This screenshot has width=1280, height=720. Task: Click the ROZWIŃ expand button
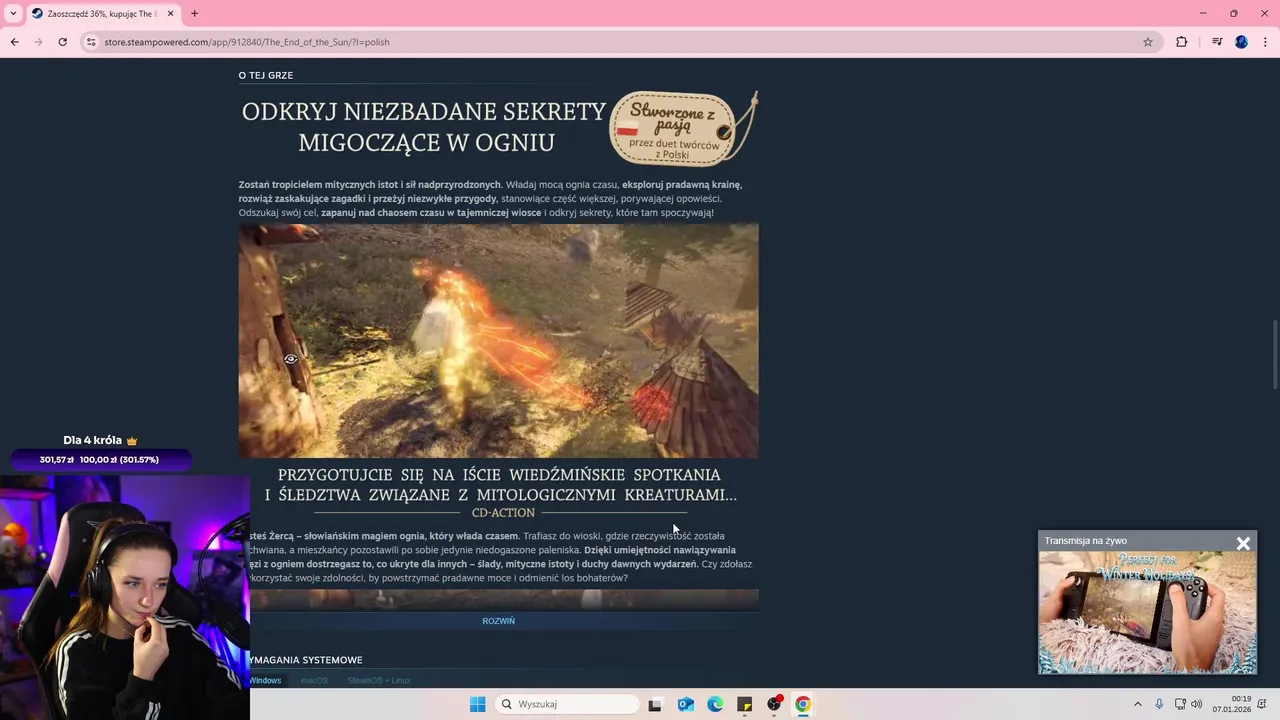click(x=498, y=621)
